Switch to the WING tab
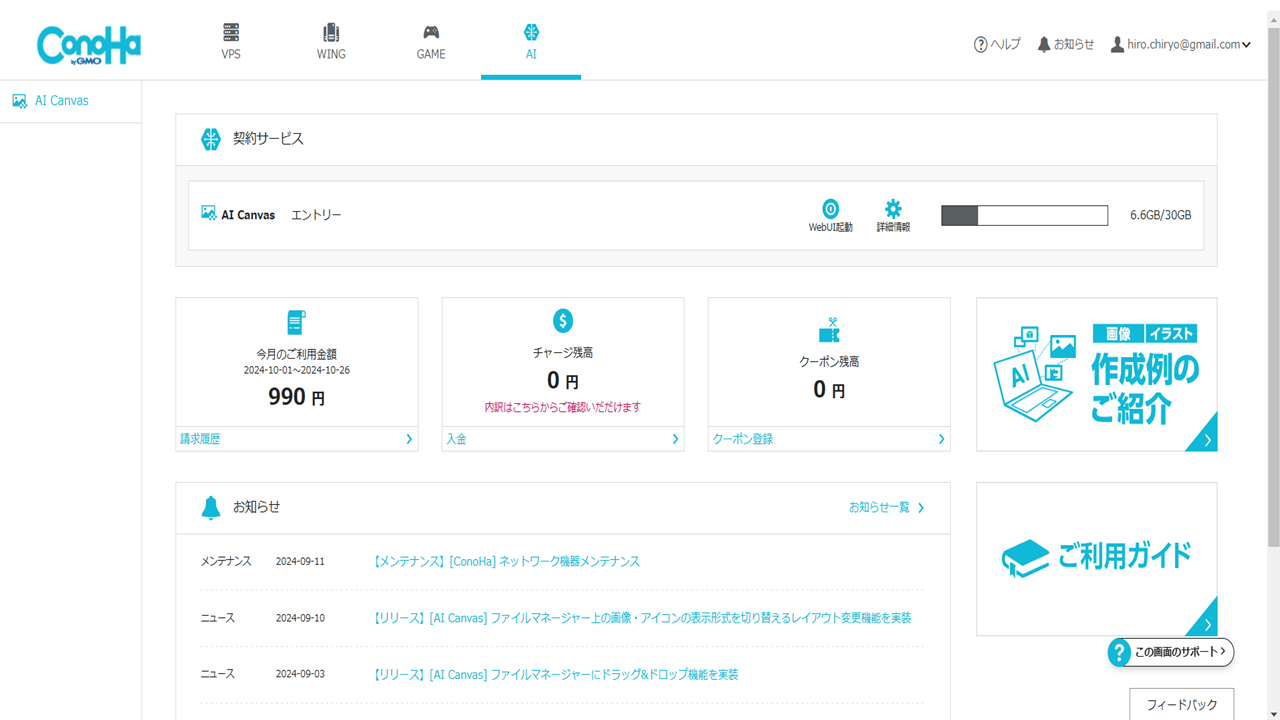 click(331, 40)
